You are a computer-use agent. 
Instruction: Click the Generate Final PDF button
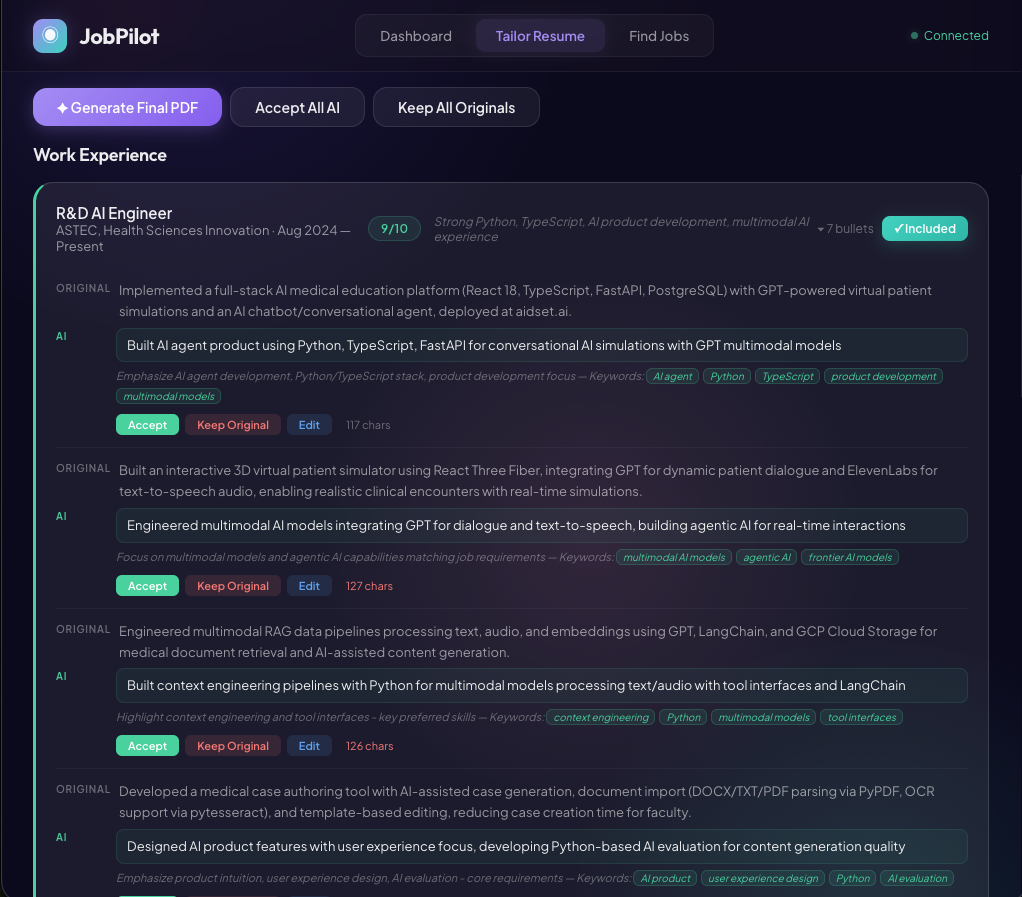pyautogui.click(x=127, y=107)
